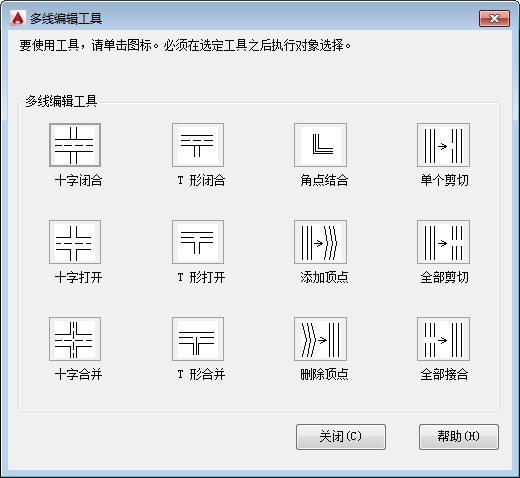
Task: Click the AutoCAD logo in title bar
Action: [x=17, y=18]
